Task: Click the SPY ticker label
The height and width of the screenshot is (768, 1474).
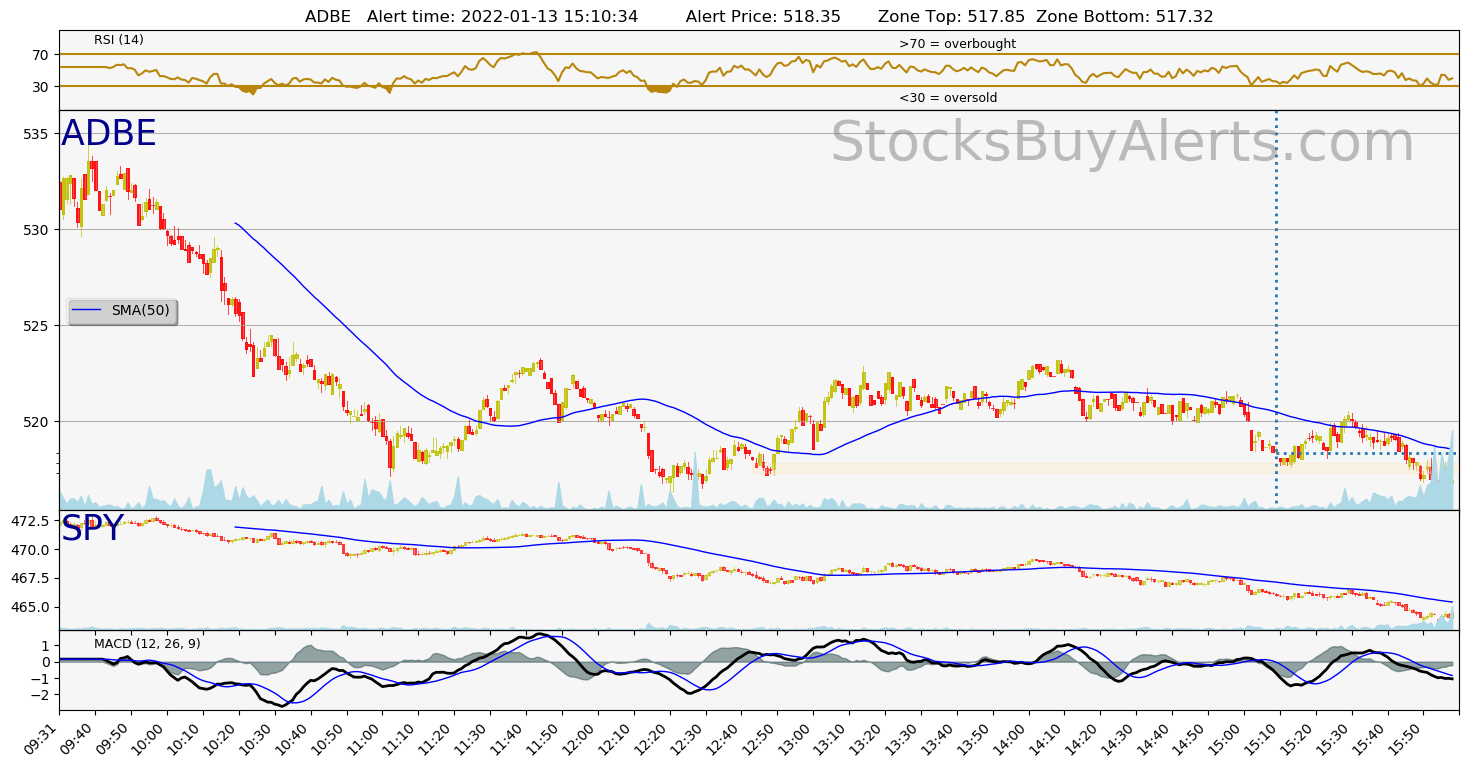Action: (x=92, y=528)
